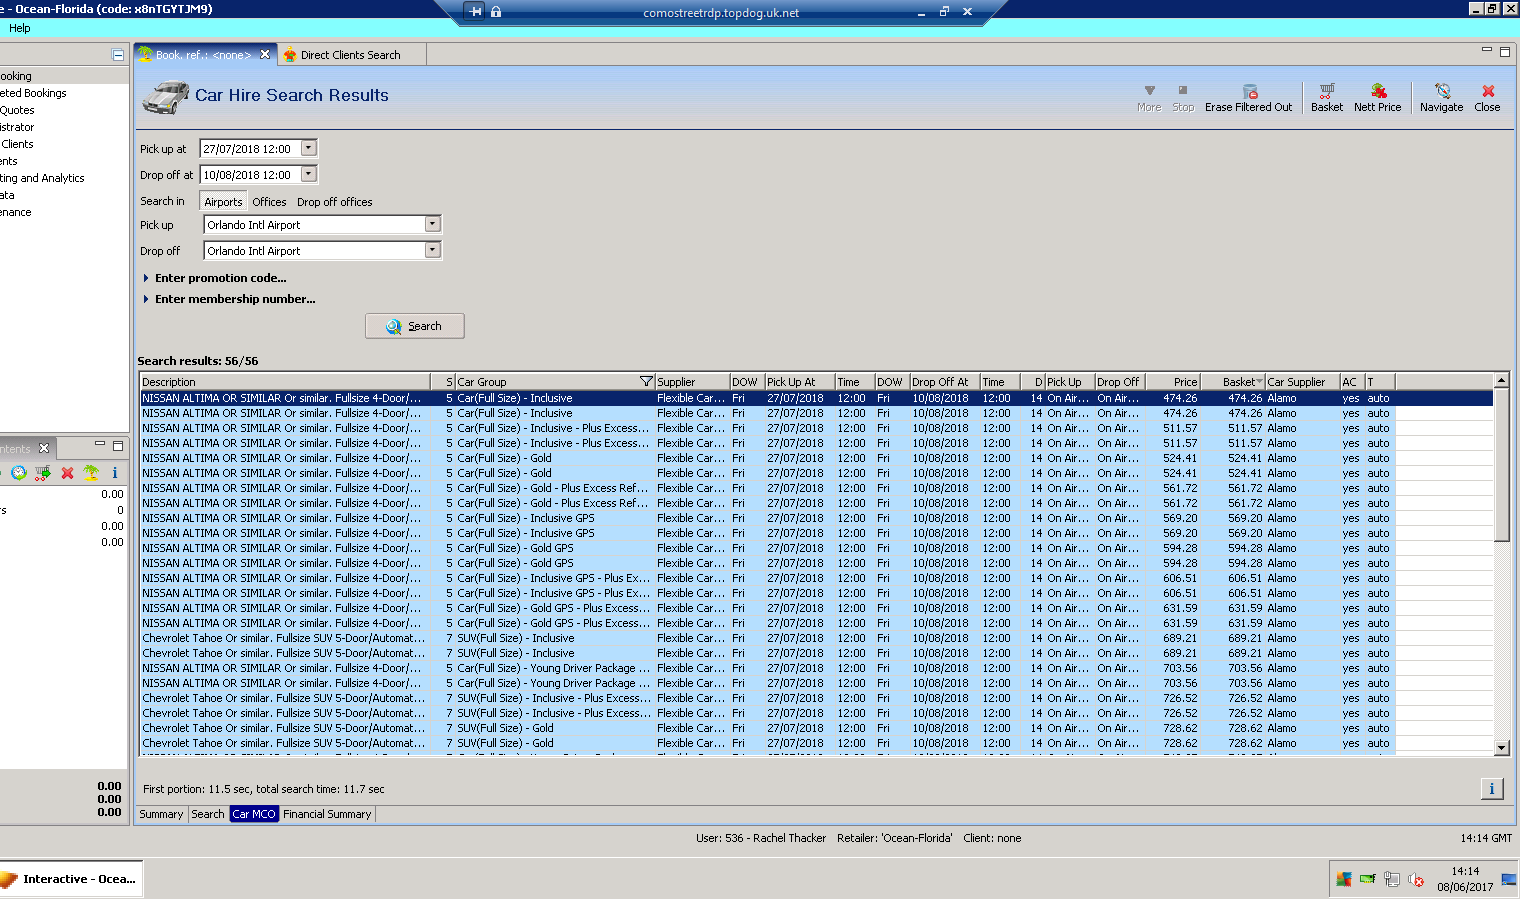Viewport: 1520px width, 899px height.
Task: Click the basket with green arrow icon
Action: 43,473
